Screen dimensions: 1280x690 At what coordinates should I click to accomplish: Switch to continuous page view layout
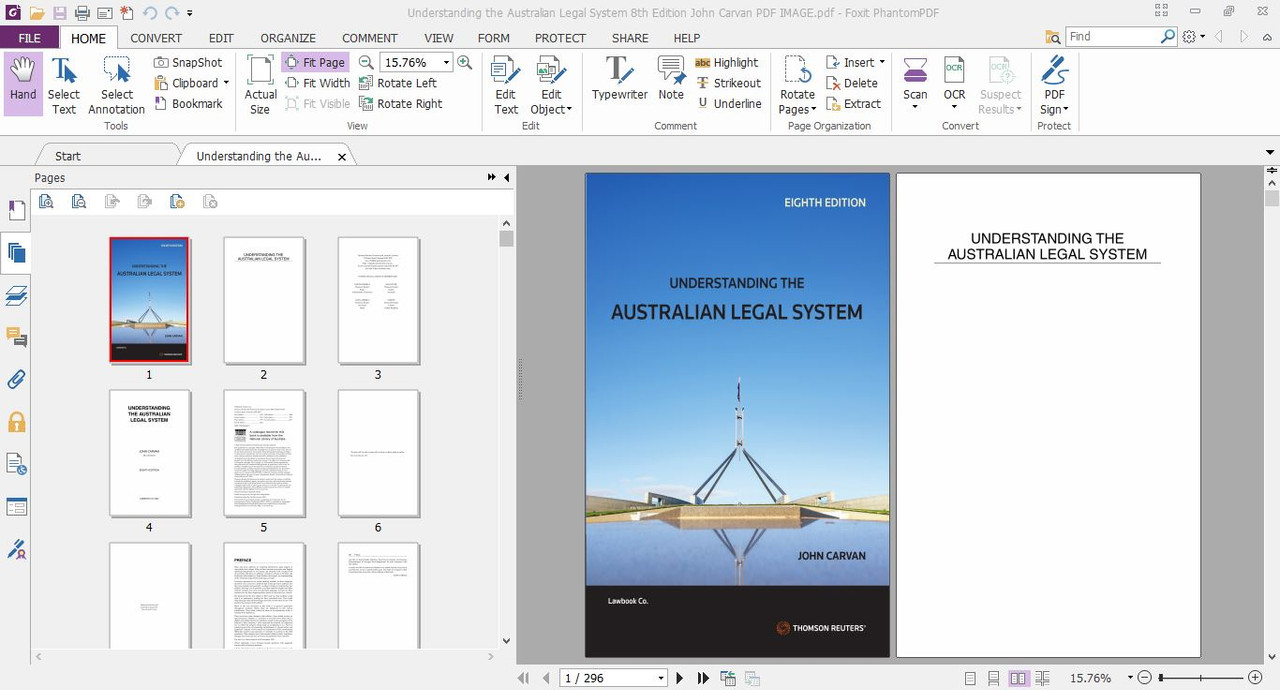click(x=994, y=678)
